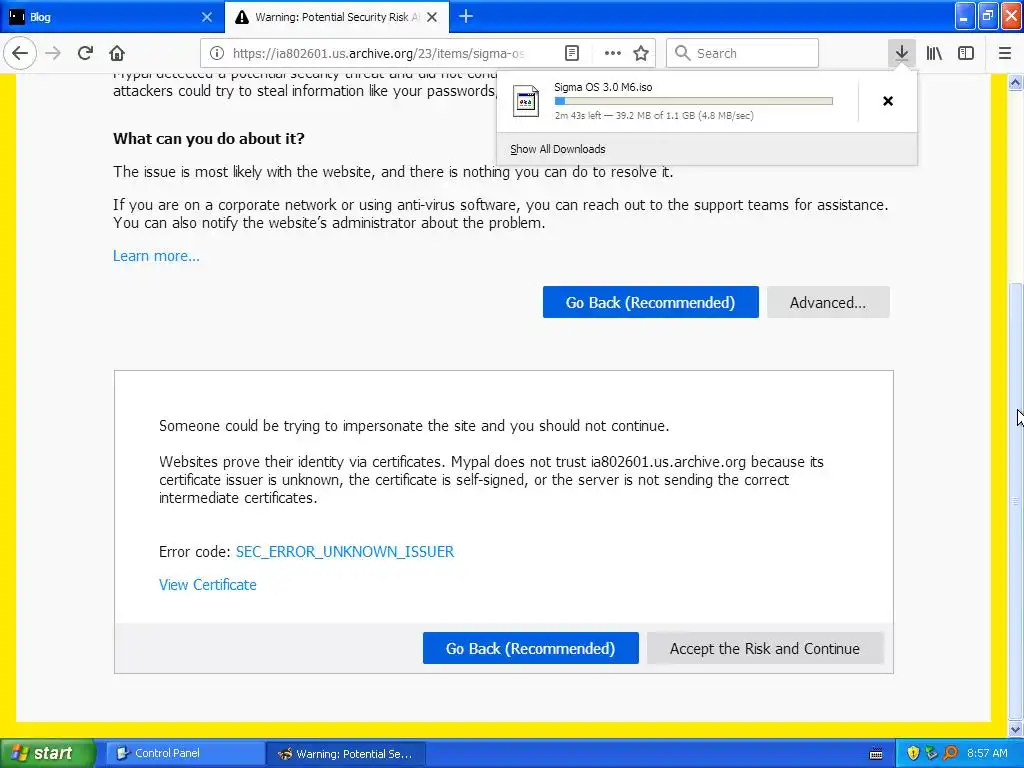Click the Advanced... button
This screenshot has height=768, width=1024.
click(x=828, y=302)
